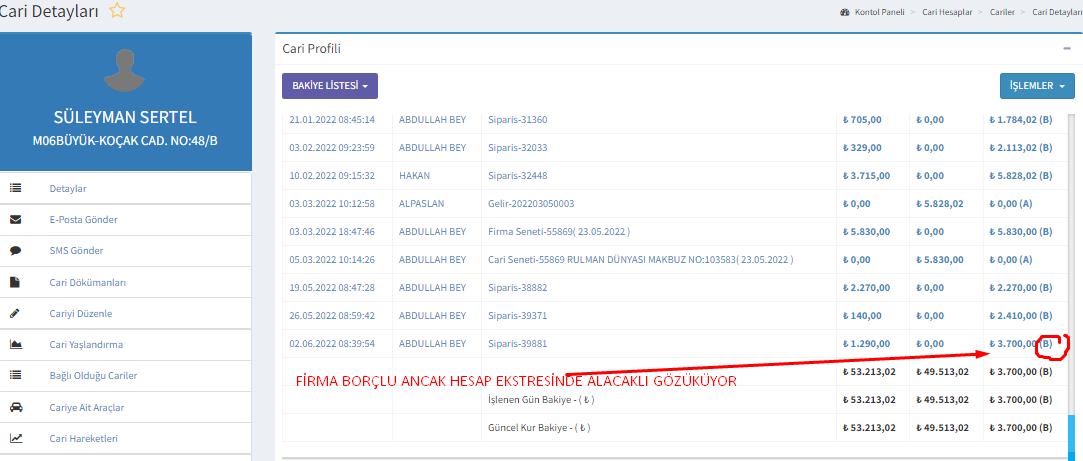
Task: Open the Cariler breadcrumb link
Action: [1005, 12]
